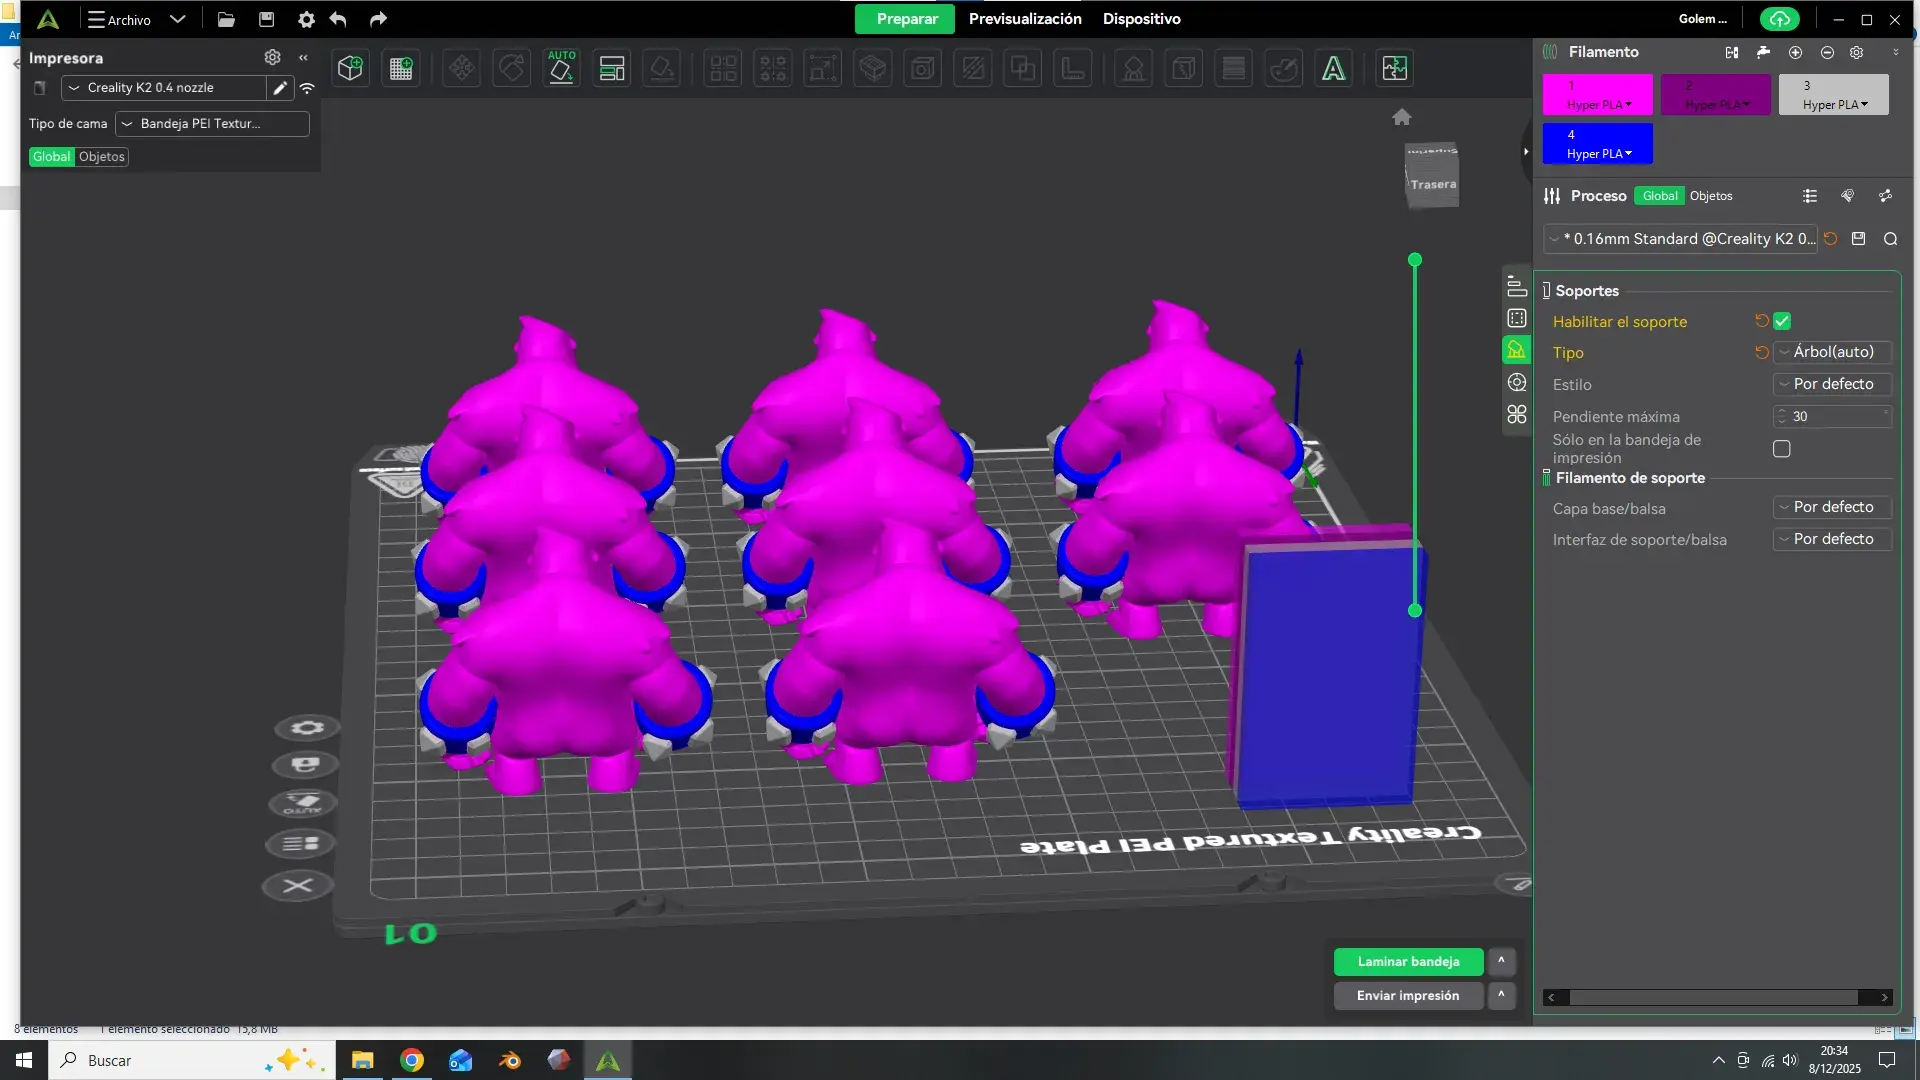Viewport: 1920px width, 1080px height.
Task: Open the Quality settings tab in sidebar
Action: coord(1516,287)
